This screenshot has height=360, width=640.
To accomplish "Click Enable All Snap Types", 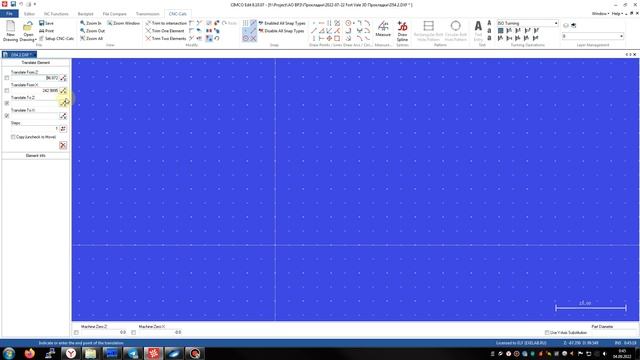I will 282,23.
